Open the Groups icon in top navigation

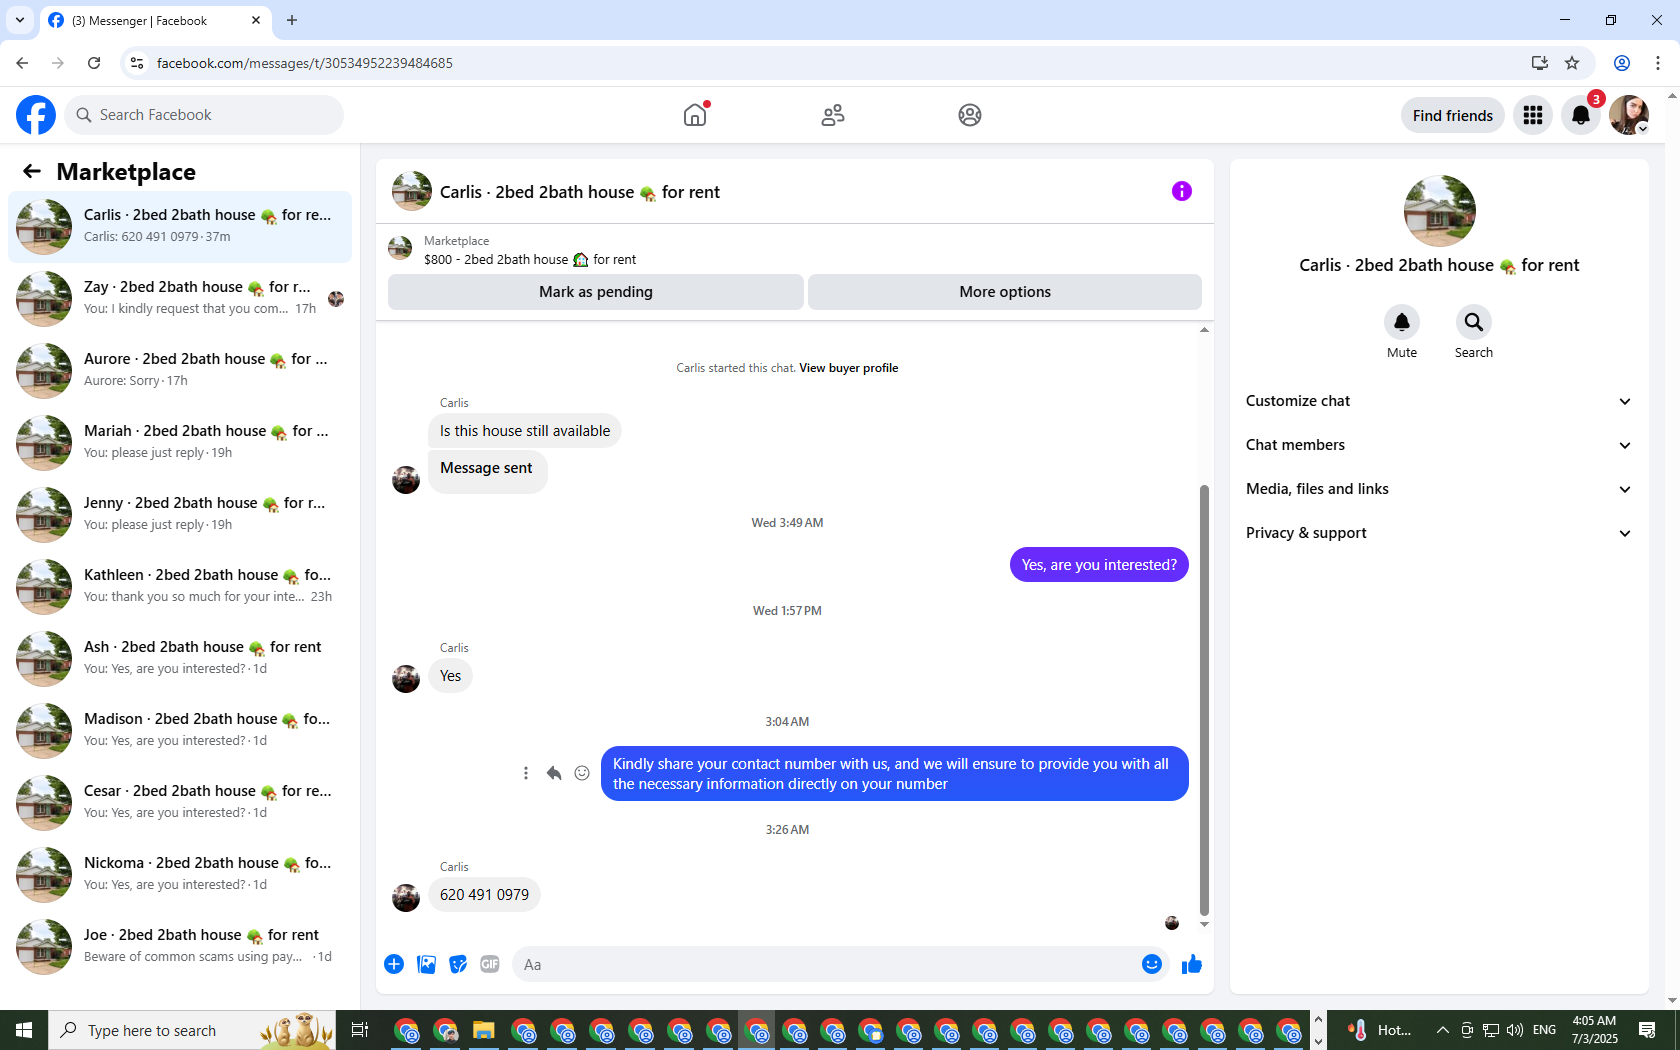pyautogui.click(x=969, y=115)
